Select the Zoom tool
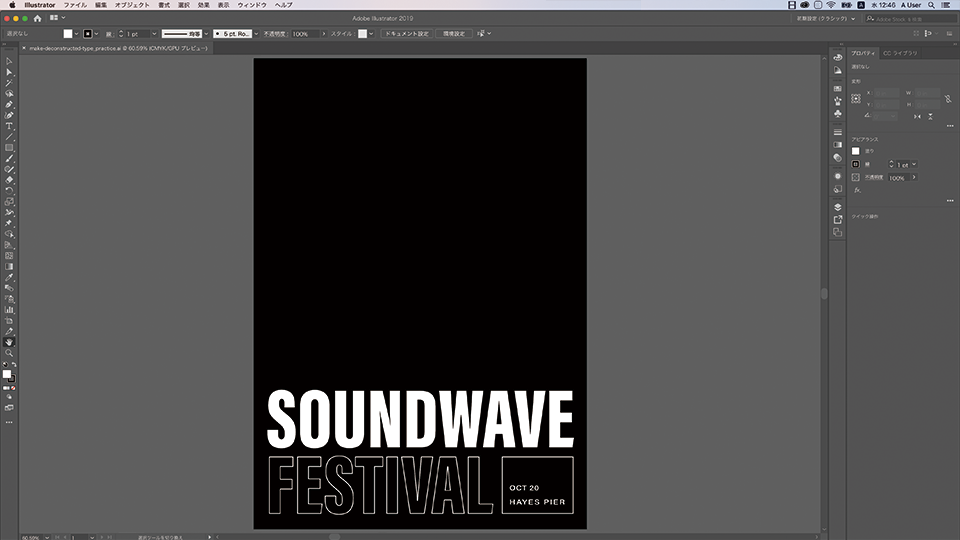This screenshot has height=540, width=960. coord(9,353)
